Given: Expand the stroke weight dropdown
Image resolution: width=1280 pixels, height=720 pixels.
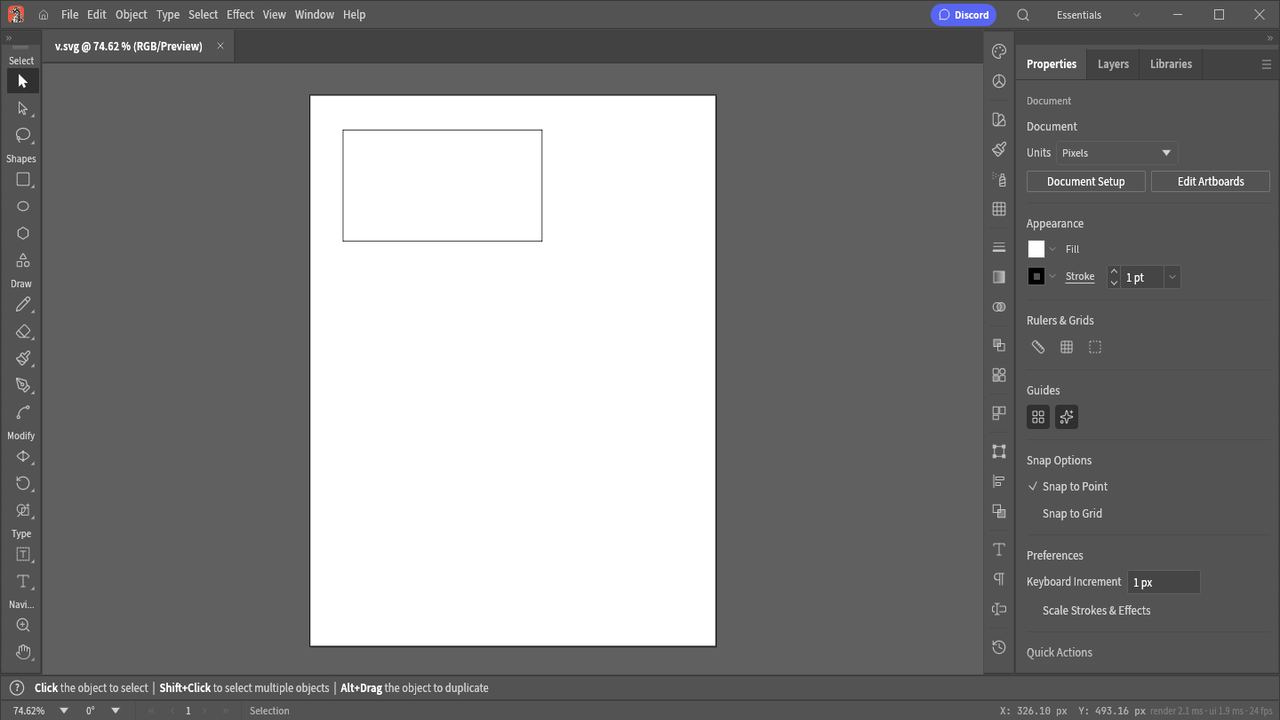Looking at the screenshot, I should tap(1172, 277).
